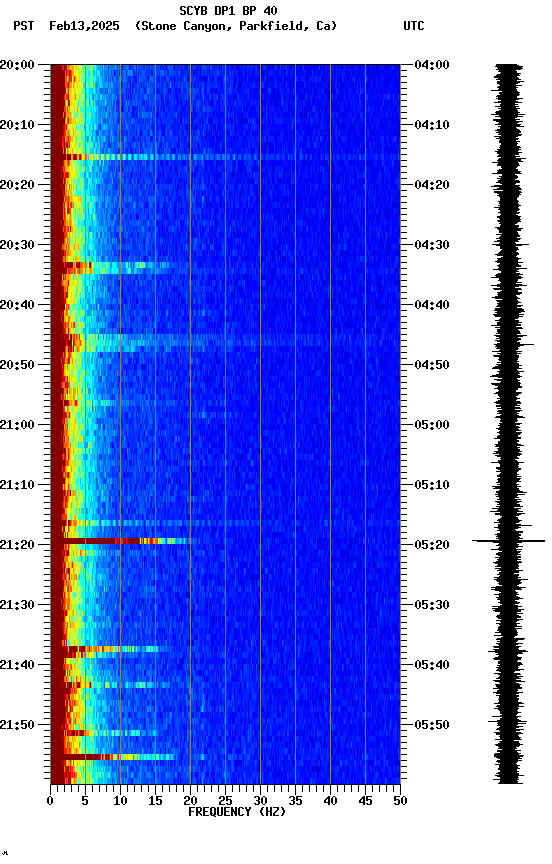Click the PST time label 20:50
The height and width of the screenshot is (864, 552).
pos(17,365)
